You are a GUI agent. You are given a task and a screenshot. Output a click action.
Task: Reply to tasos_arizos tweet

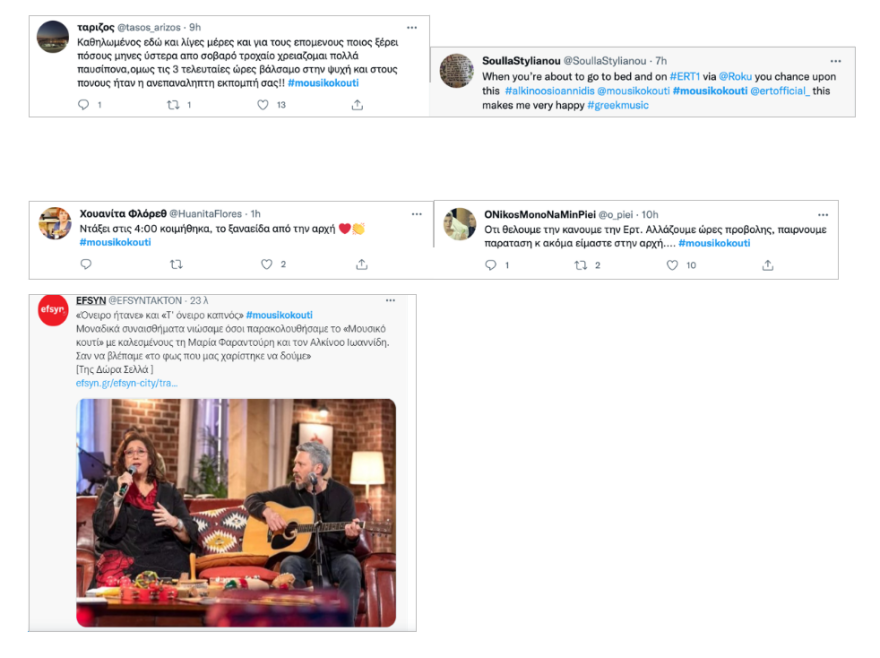84,104
